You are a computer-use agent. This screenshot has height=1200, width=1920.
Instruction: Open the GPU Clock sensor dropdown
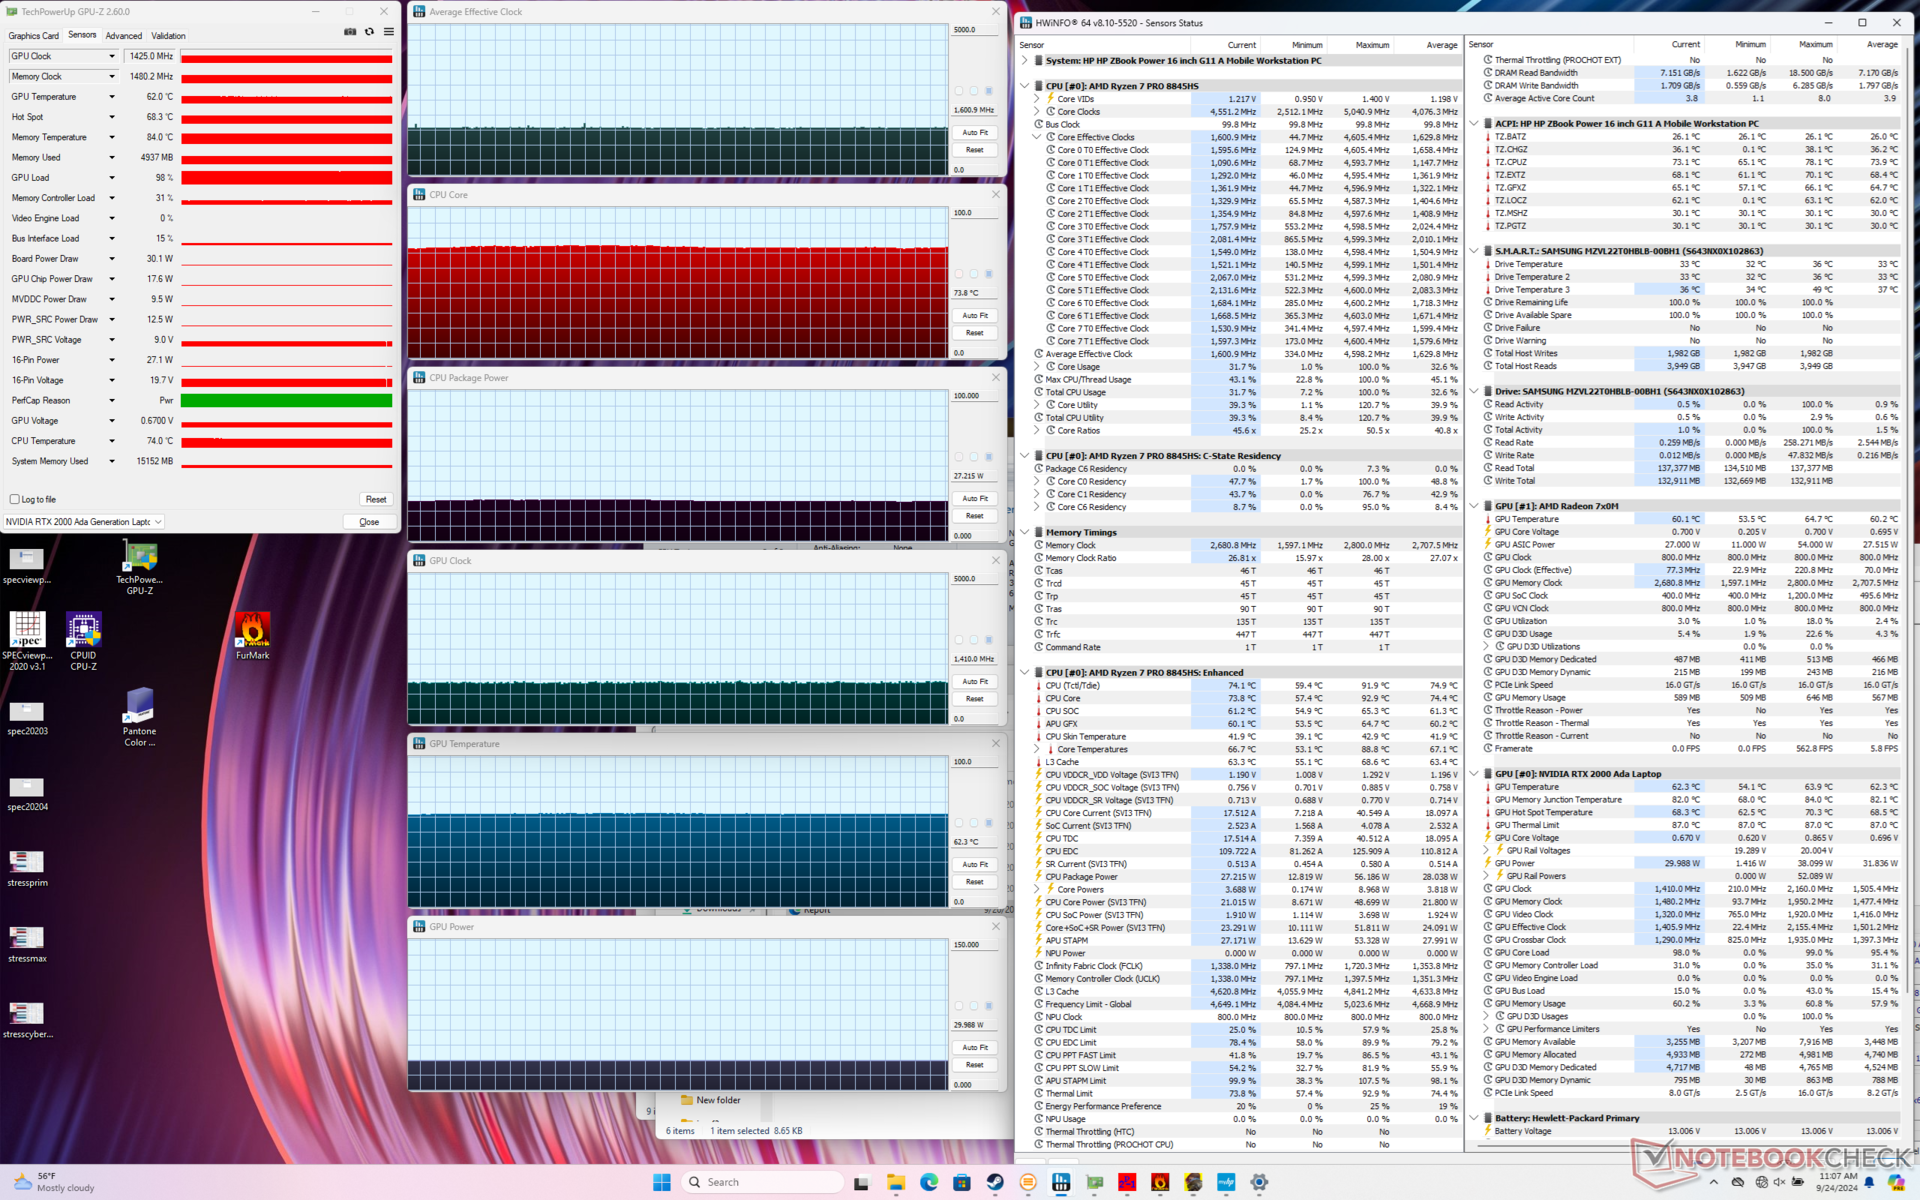coord(111,56)
